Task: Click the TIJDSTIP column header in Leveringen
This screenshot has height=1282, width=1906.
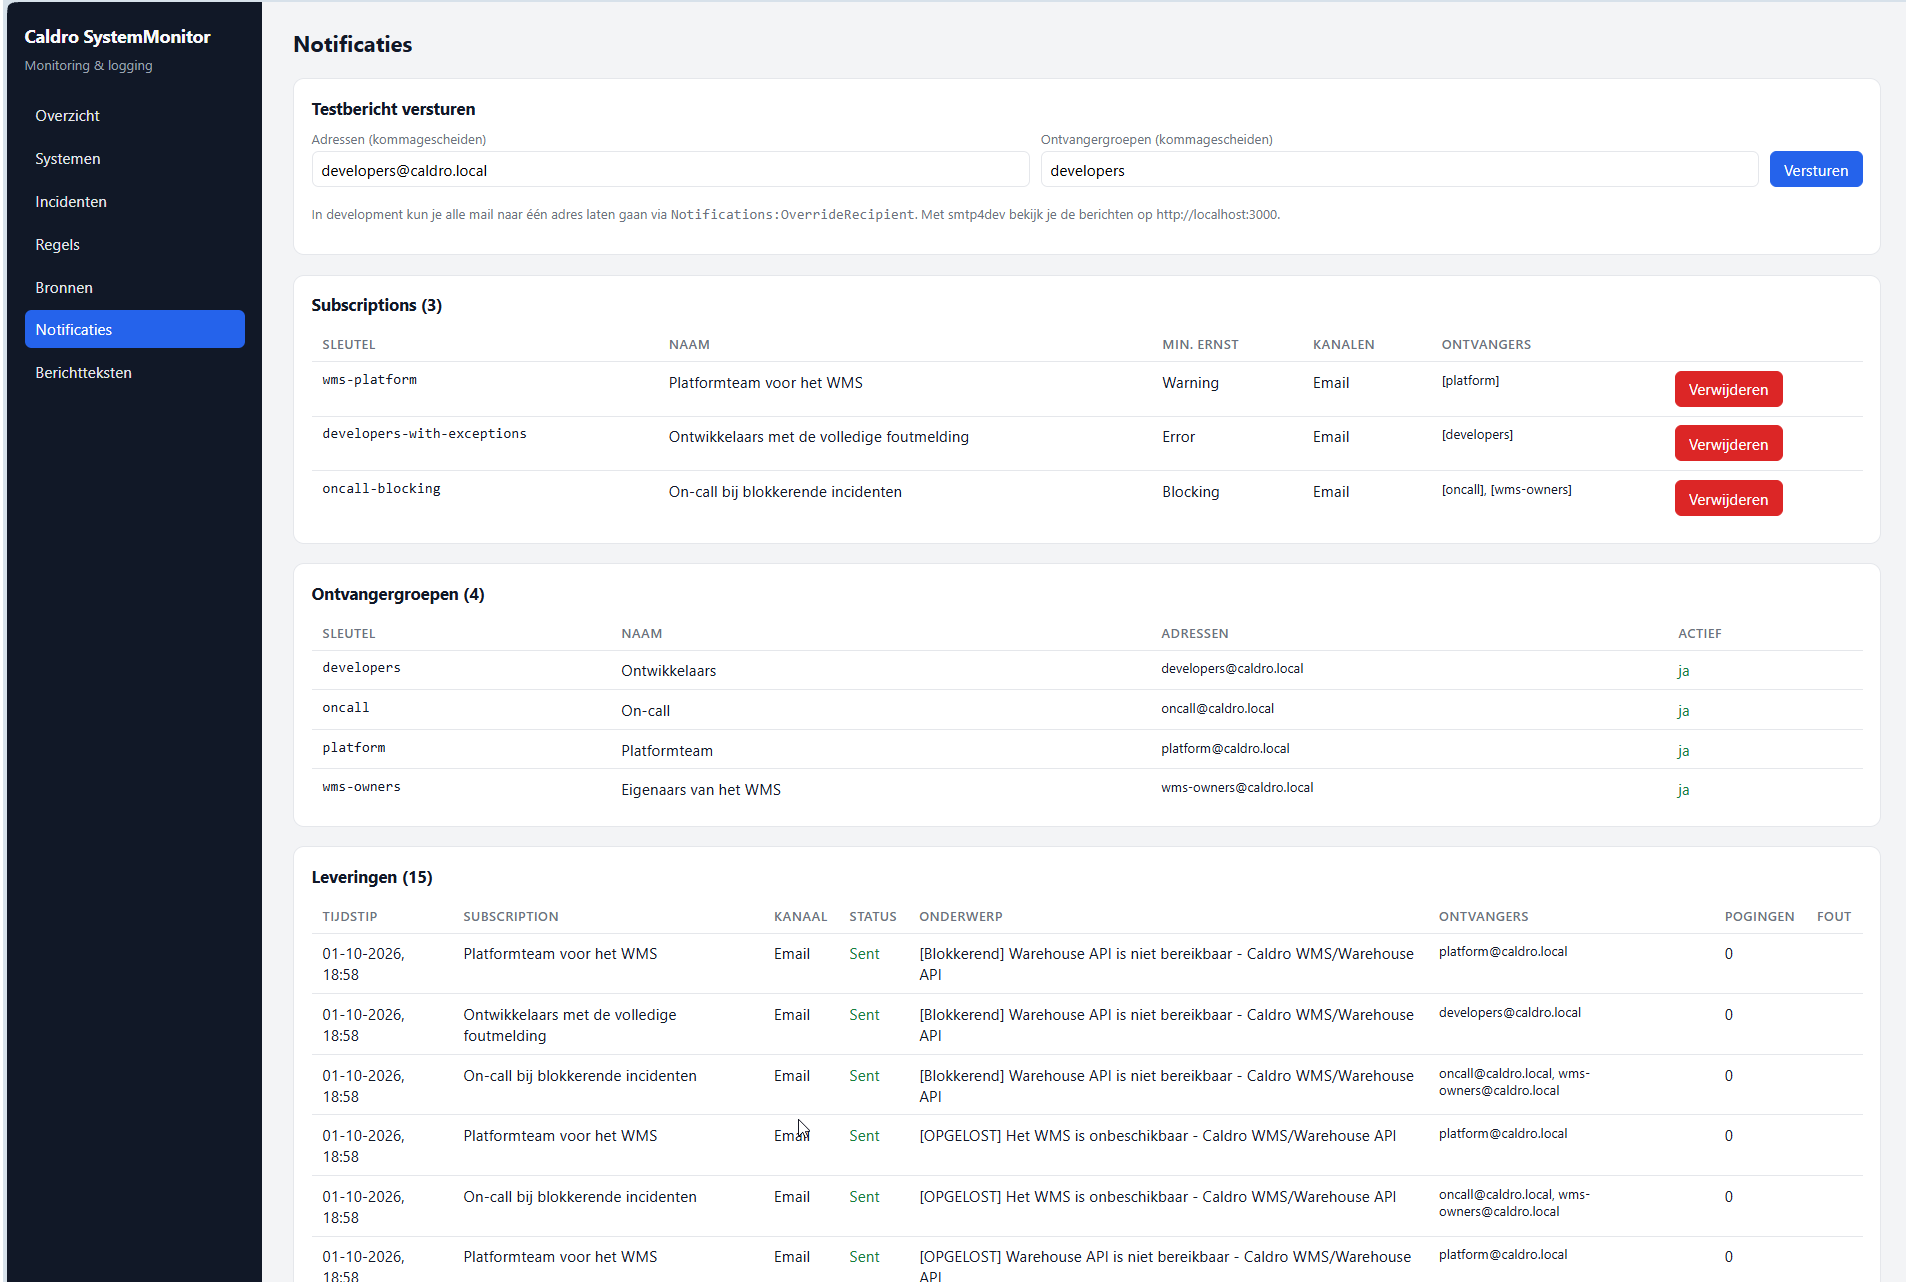Action: [349, 917]
